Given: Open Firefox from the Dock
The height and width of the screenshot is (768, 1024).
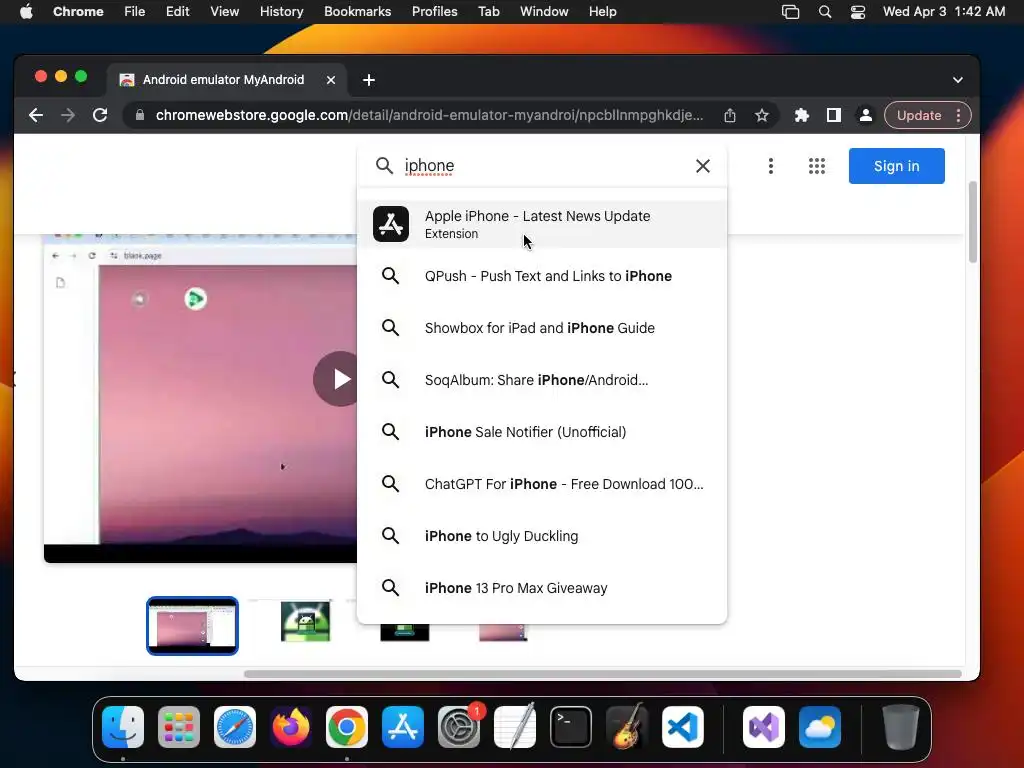Looking at the screenshot, I should (x=291, y=727).
